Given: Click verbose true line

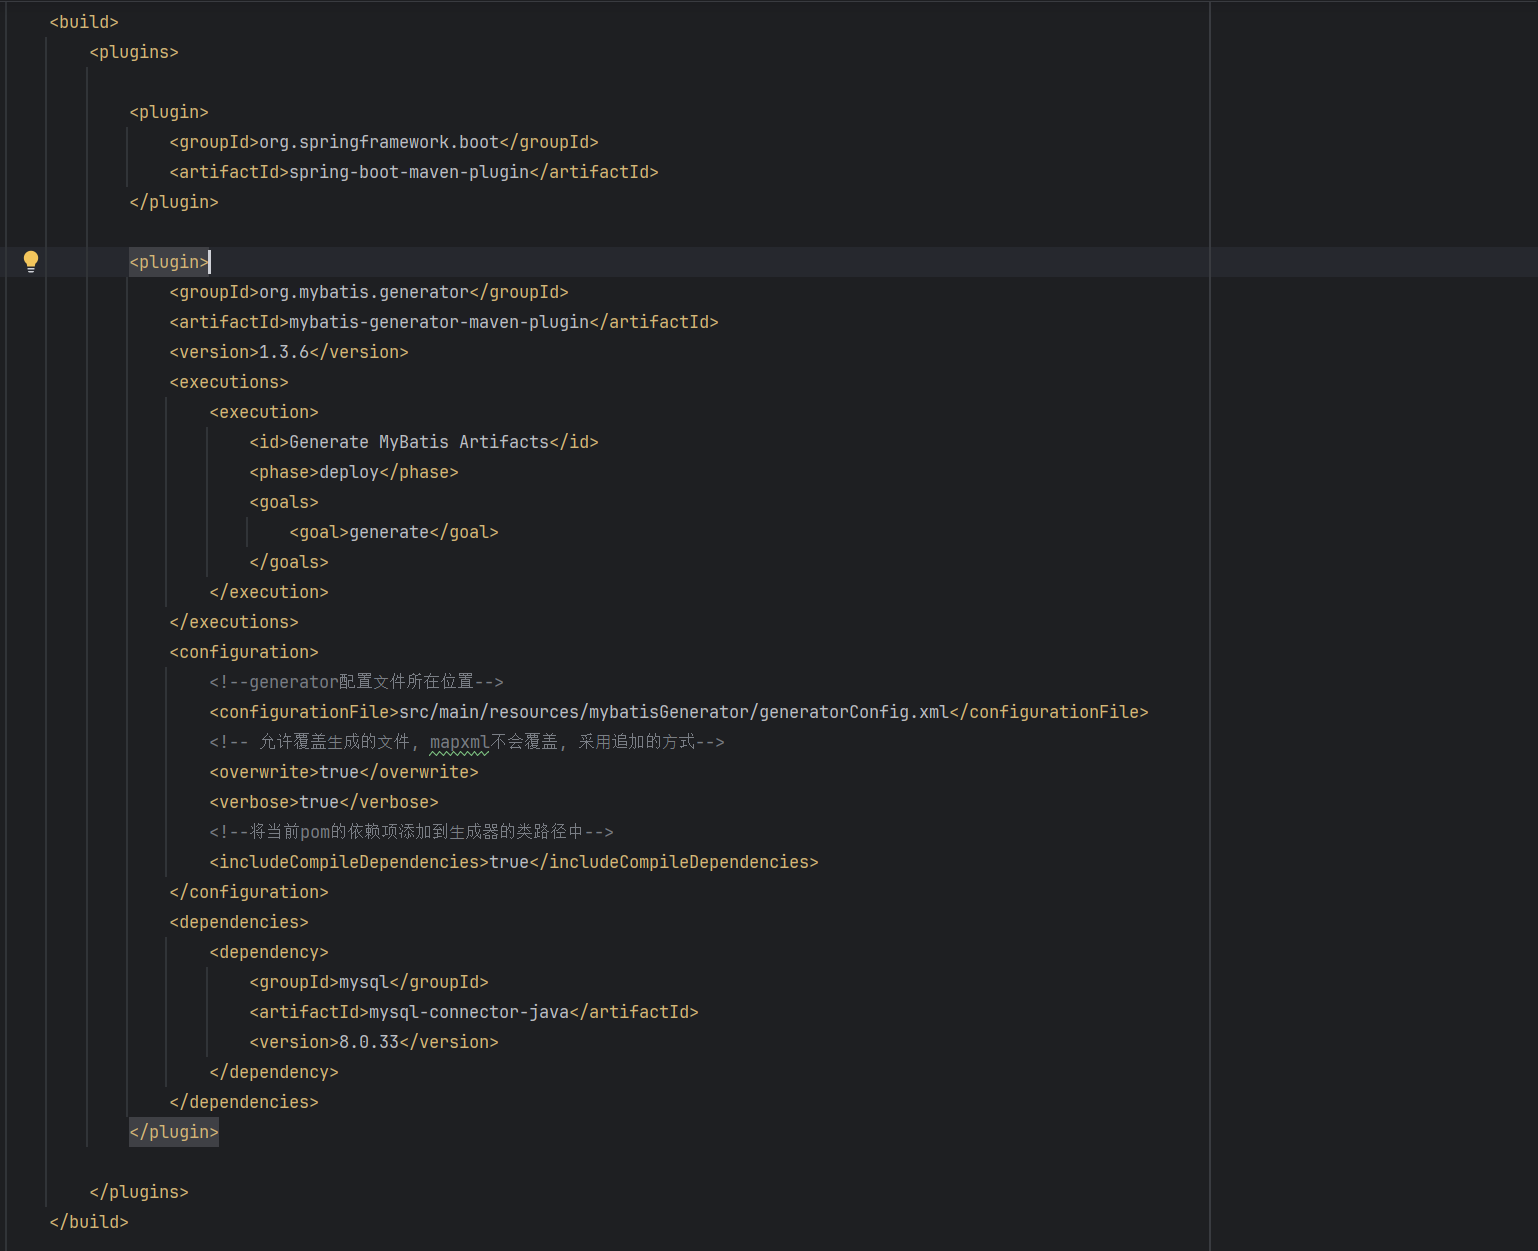Looking at the screenshot, I should 324,802.
